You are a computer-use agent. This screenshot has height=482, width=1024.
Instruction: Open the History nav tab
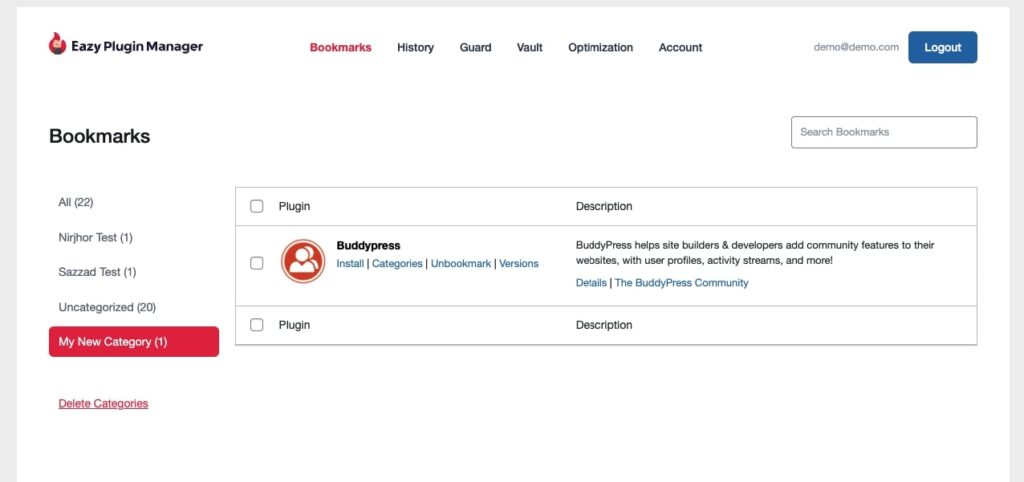(x=415, y=47)
